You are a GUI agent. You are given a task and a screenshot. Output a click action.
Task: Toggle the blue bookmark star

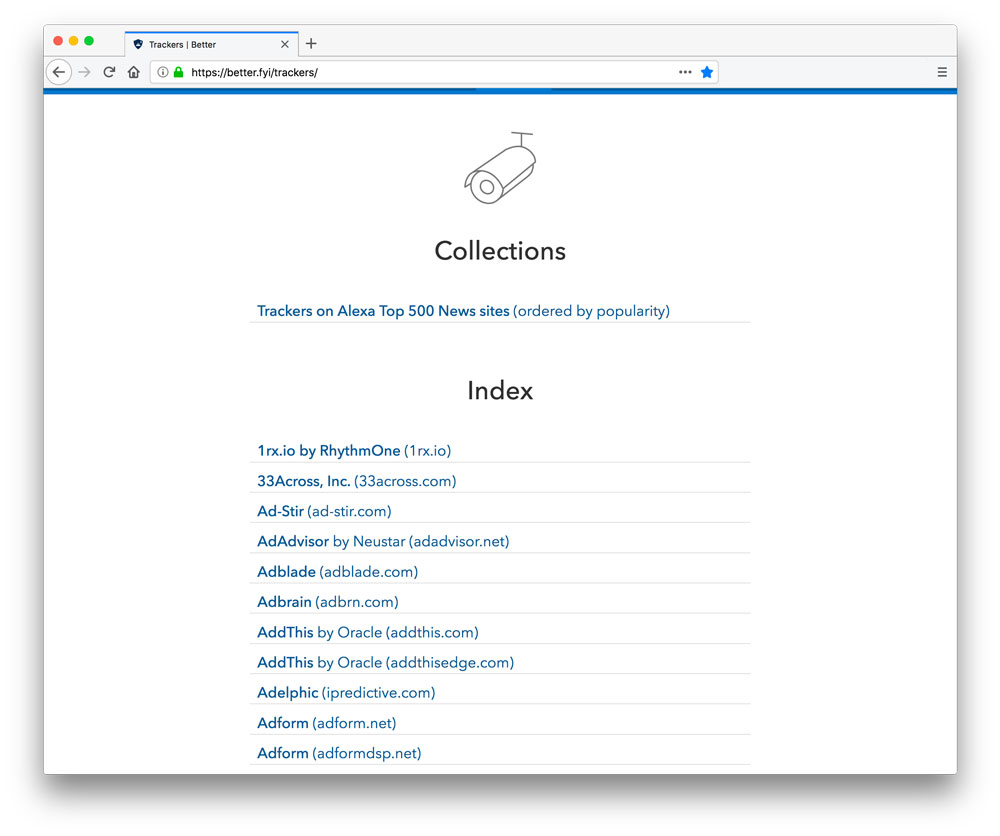[707, 72]
